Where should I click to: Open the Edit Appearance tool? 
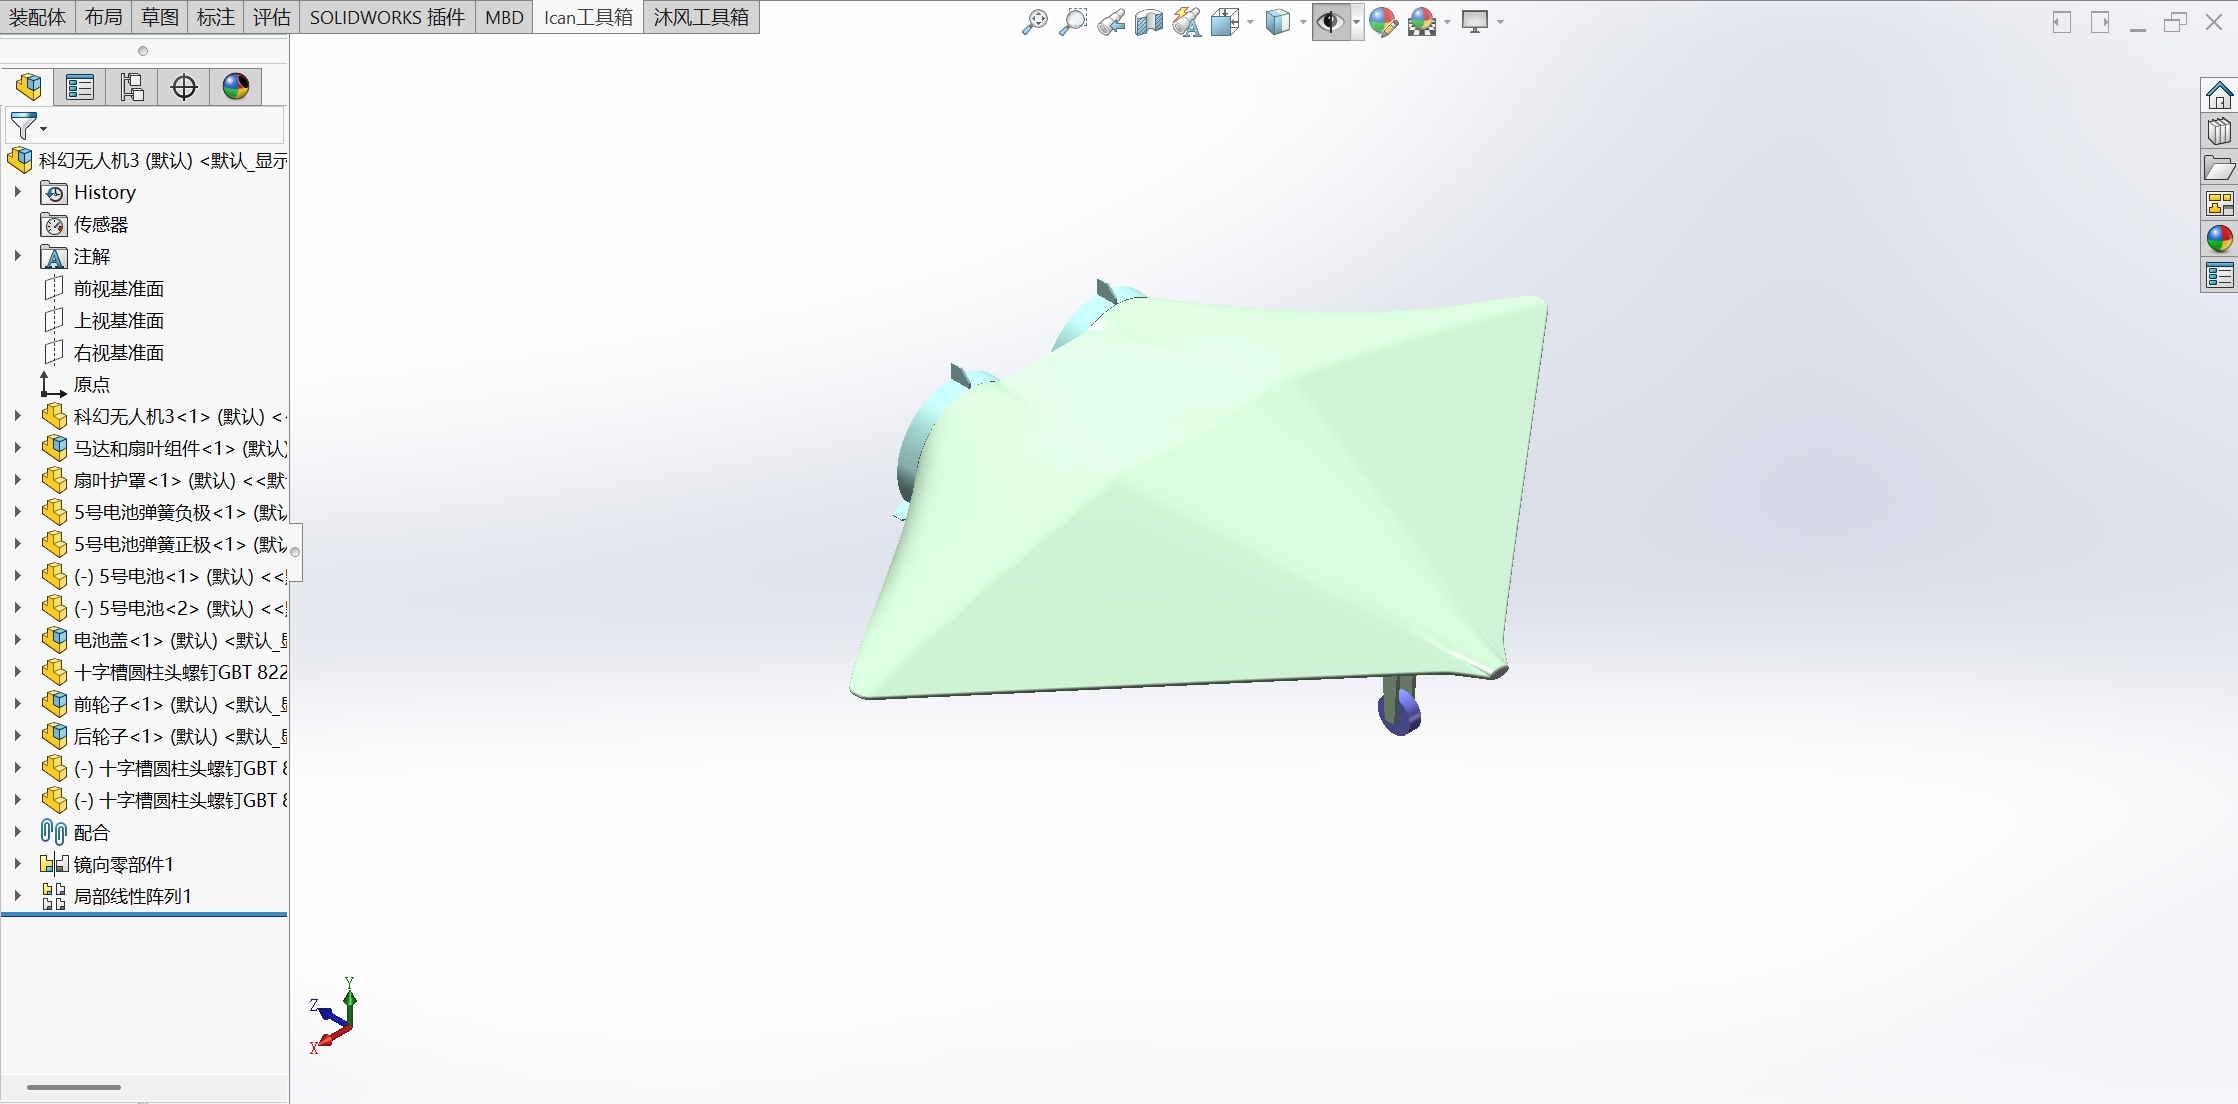[1382, 21]
